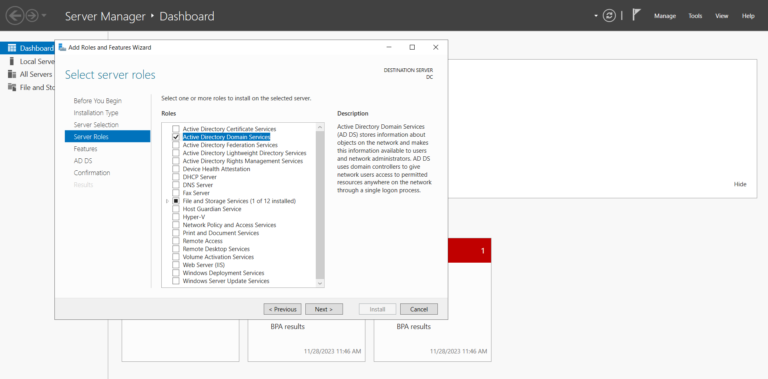Toggle File and Storage Services checkbox
This screenshot has width=768, height=379.
pyautogui.click(x=176, y=201)
